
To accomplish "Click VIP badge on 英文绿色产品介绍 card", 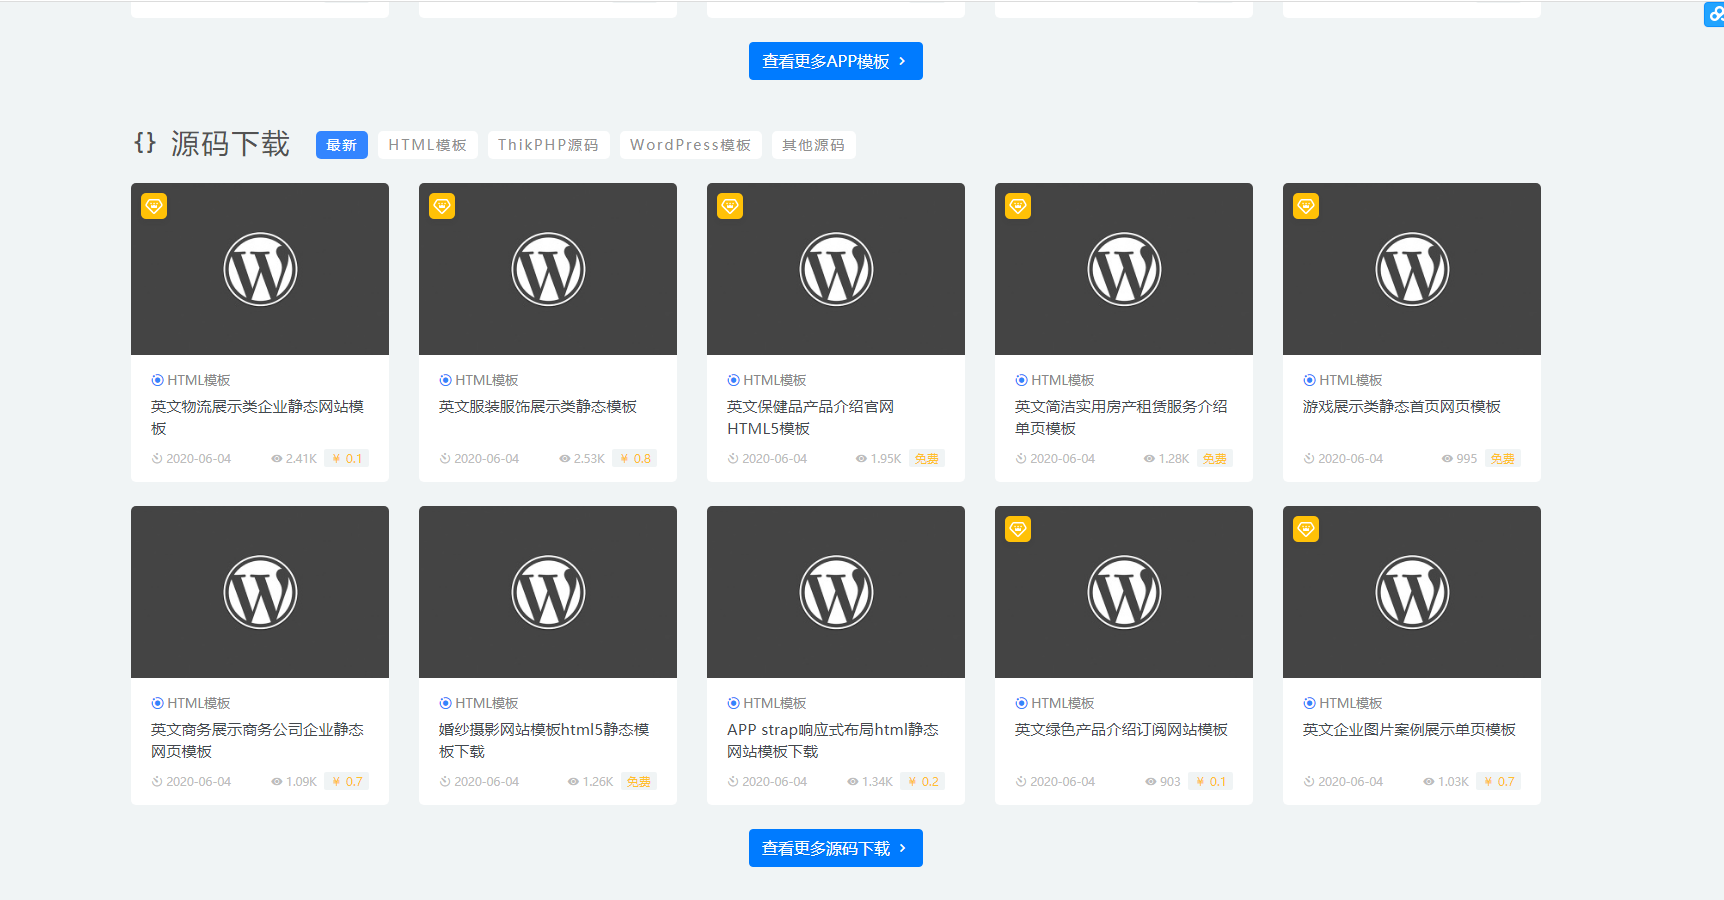I will (1018, 529).
